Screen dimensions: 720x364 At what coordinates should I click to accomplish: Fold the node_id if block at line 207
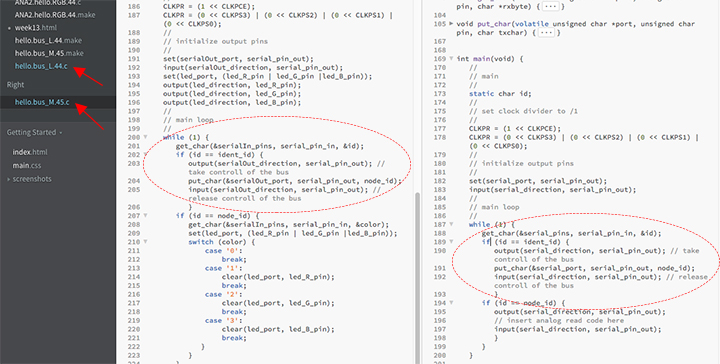(145, 216)
